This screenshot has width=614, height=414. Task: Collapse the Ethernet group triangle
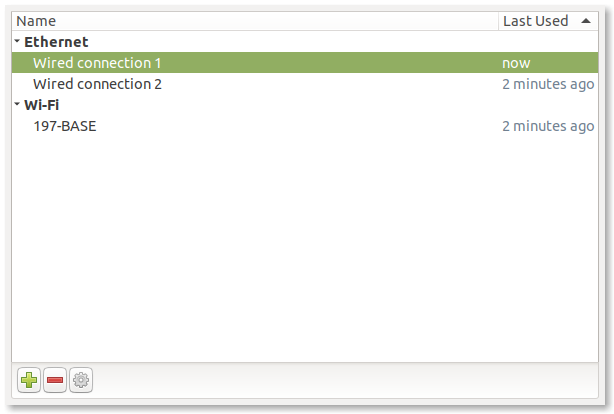click(18, 42)
